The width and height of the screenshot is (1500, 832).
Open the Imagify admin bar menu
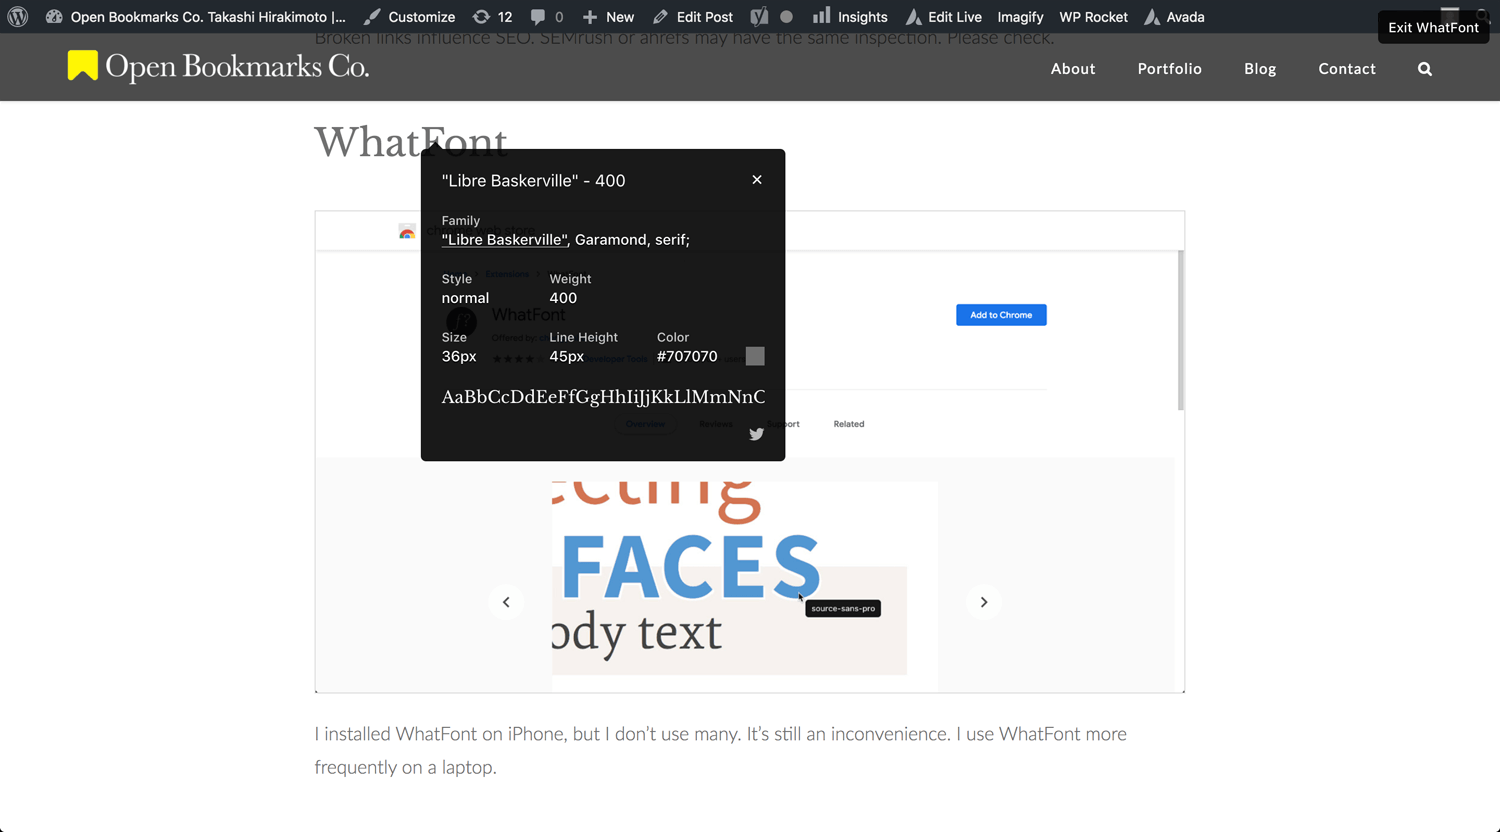coord(1020,17)
